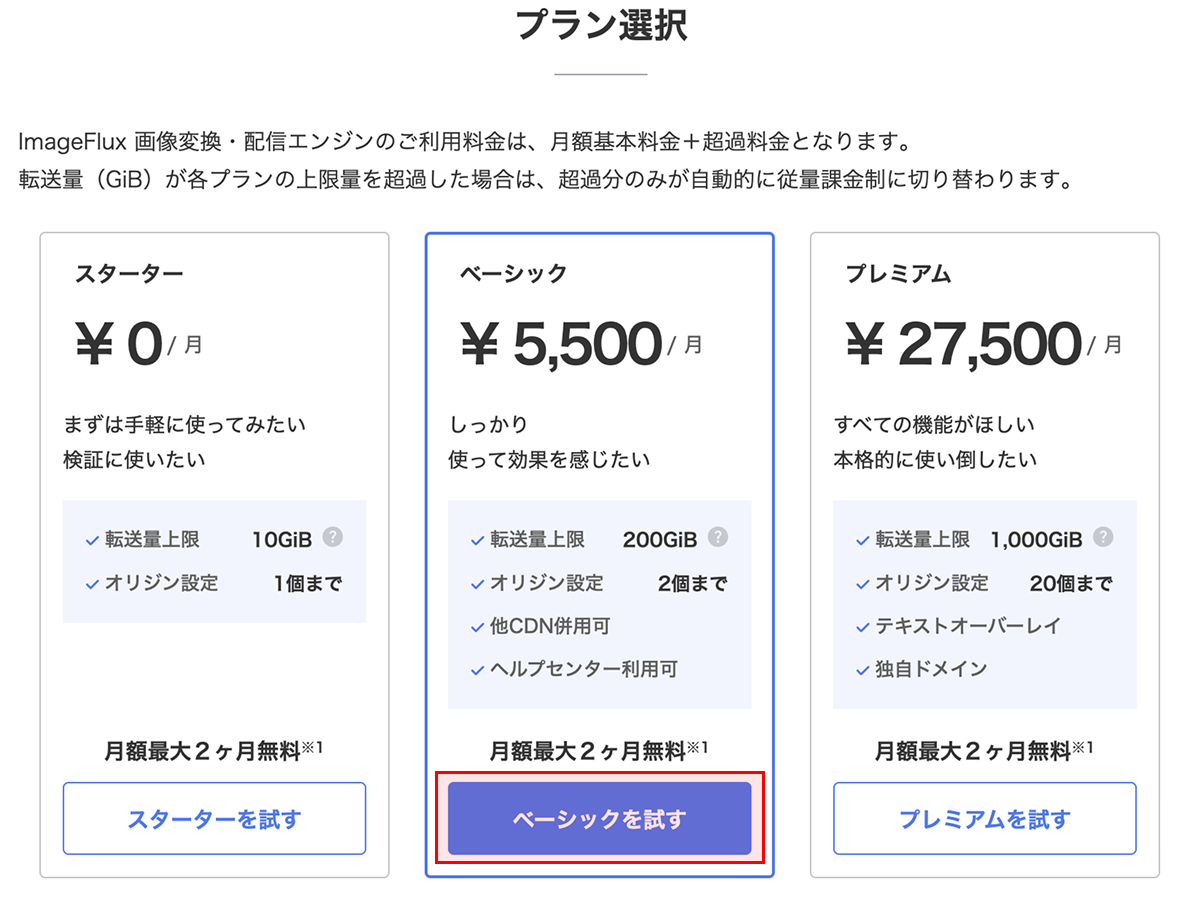The width and height of the screenshot is (1182, 903).
Task: Click the help icon next to Starter's 10GiB limit
Action: pyautogui.click(x=333, y=538)
